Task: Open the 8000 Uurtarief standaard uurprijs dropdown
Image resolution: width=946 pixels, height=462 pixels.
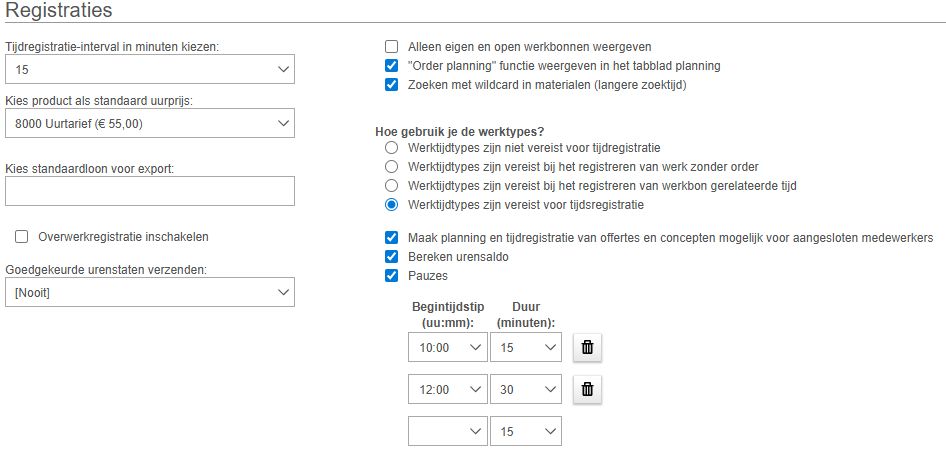Action: tap(150, 123)
